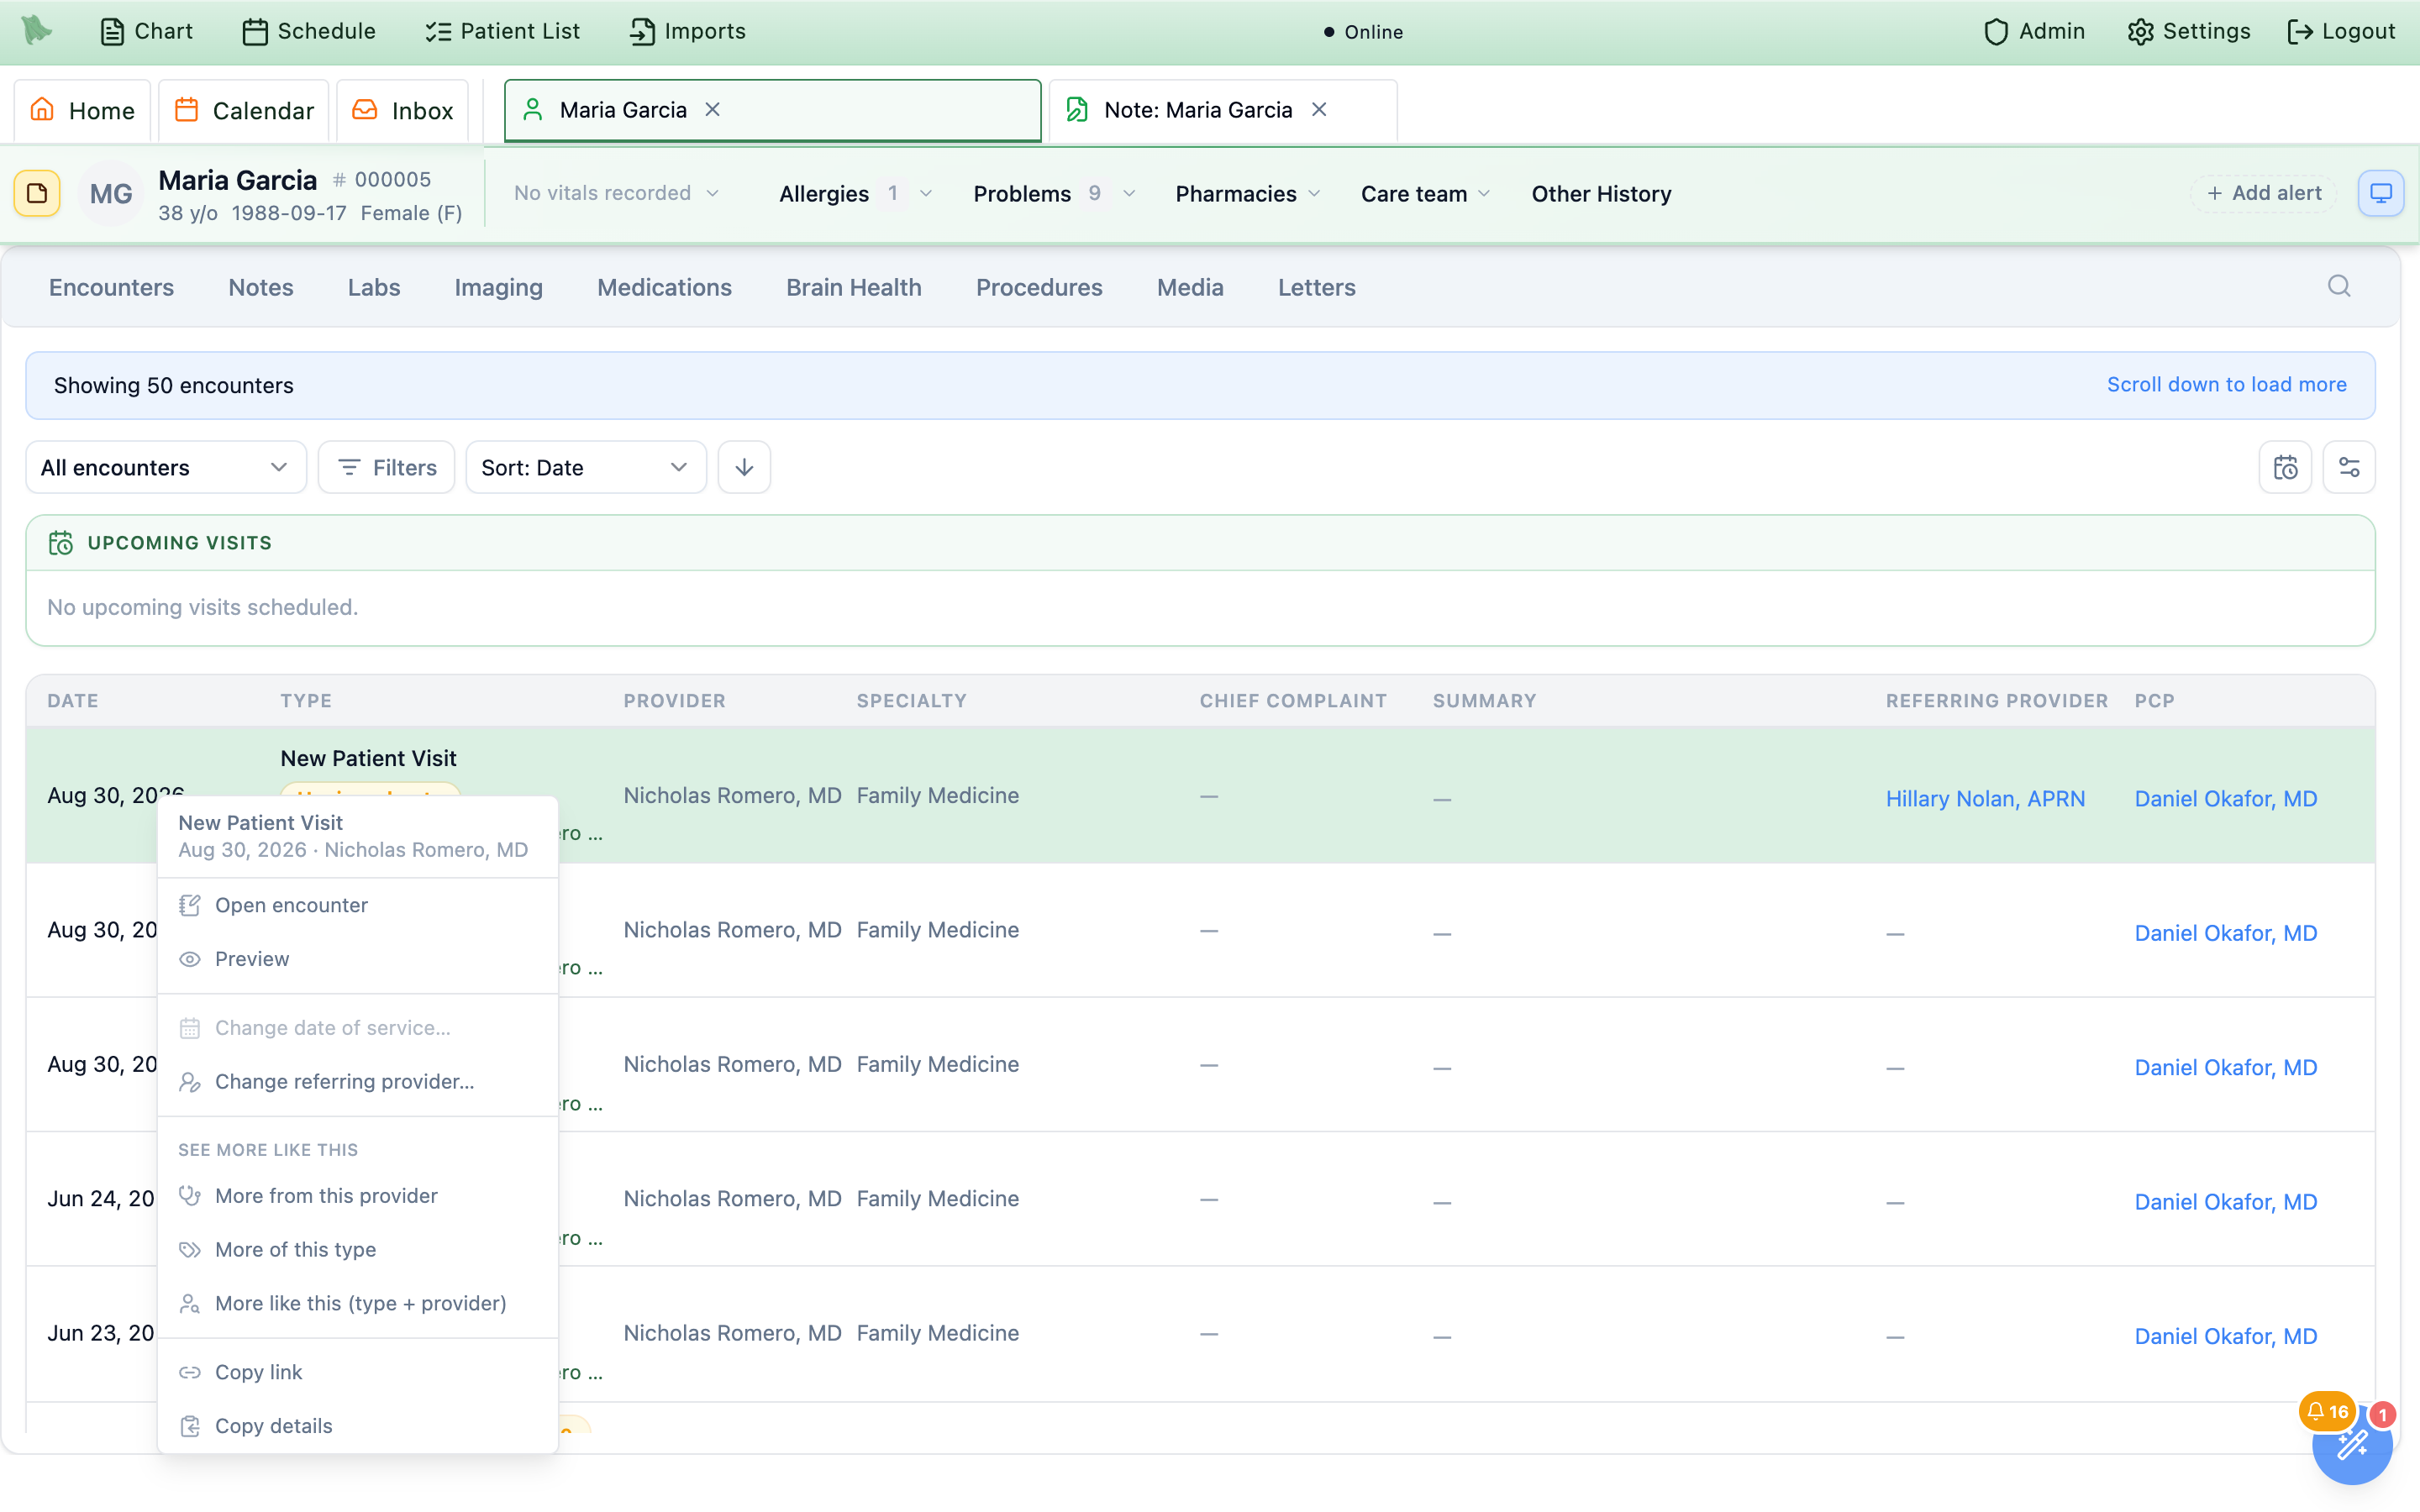
Task: Open the Labs tab
Action: point(374,287)
